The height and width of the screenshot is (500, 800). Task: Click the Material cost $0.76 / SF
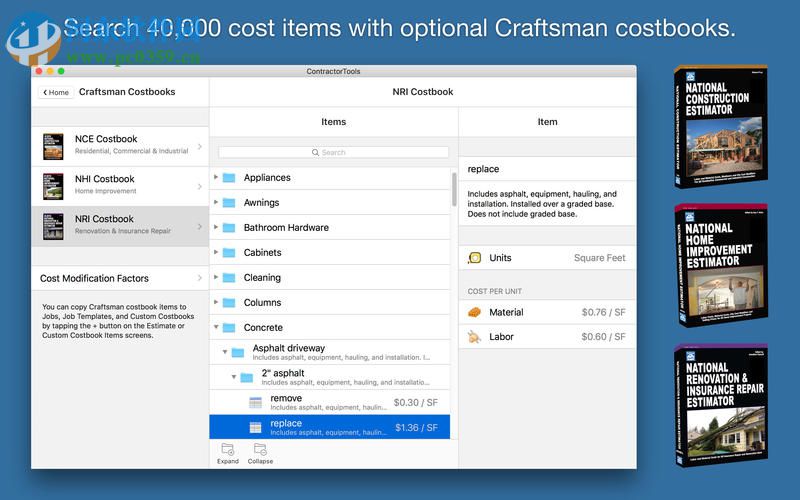pyautogui.click(x=604, y=312)
